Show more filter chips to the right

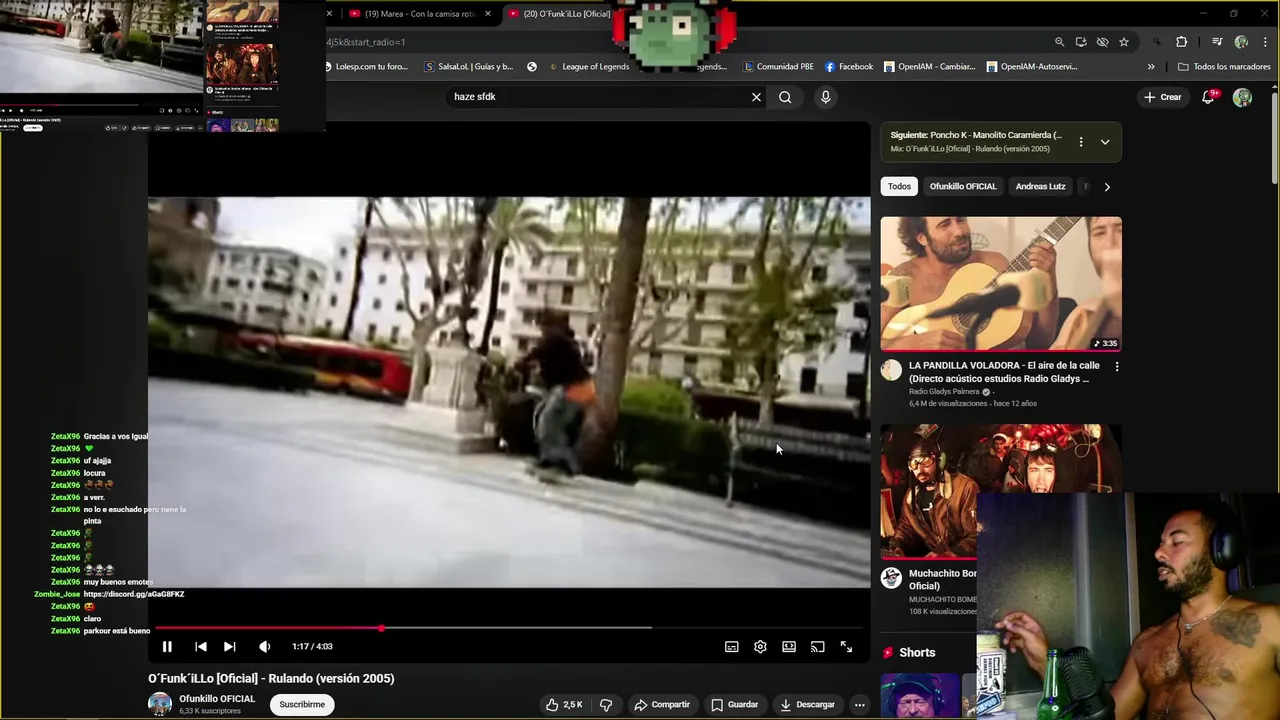coord(1106,187)
